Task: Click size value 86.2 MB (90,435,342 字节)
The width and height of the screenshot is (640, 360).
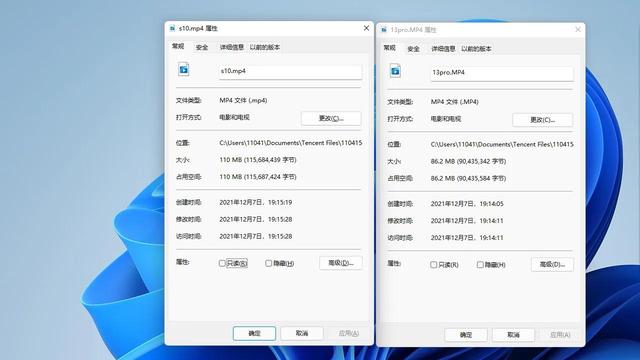Action: tap(469, 162)
